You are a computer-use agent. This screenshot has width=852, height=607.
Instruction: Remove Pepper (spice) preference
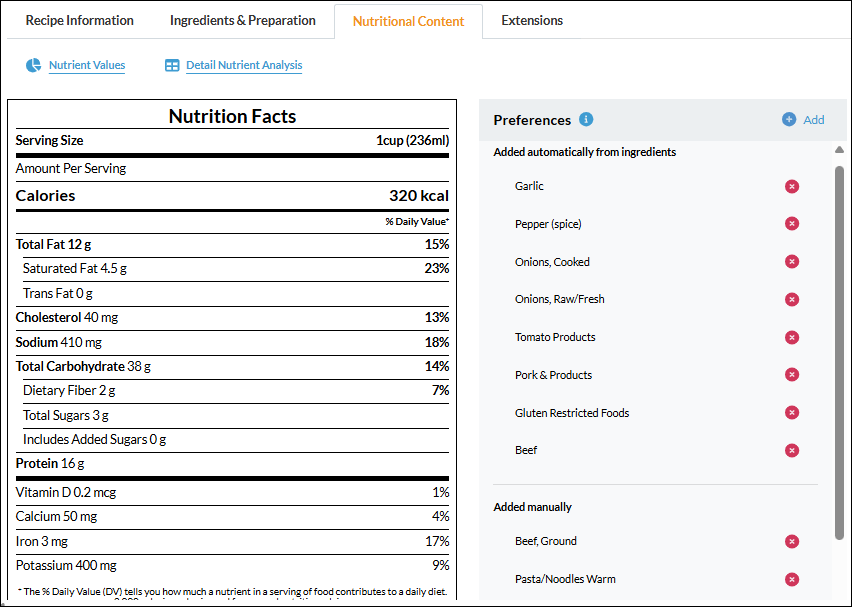point(792,223)
